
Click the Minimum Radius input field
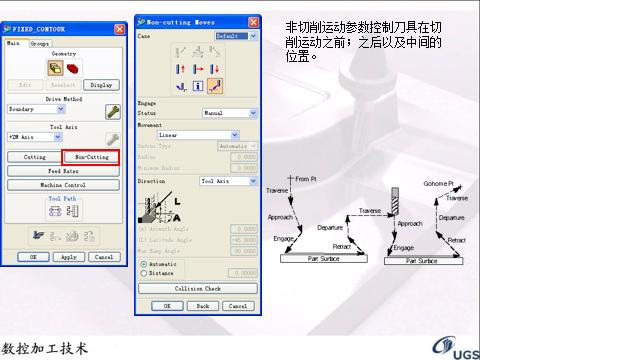pos(244,168)
